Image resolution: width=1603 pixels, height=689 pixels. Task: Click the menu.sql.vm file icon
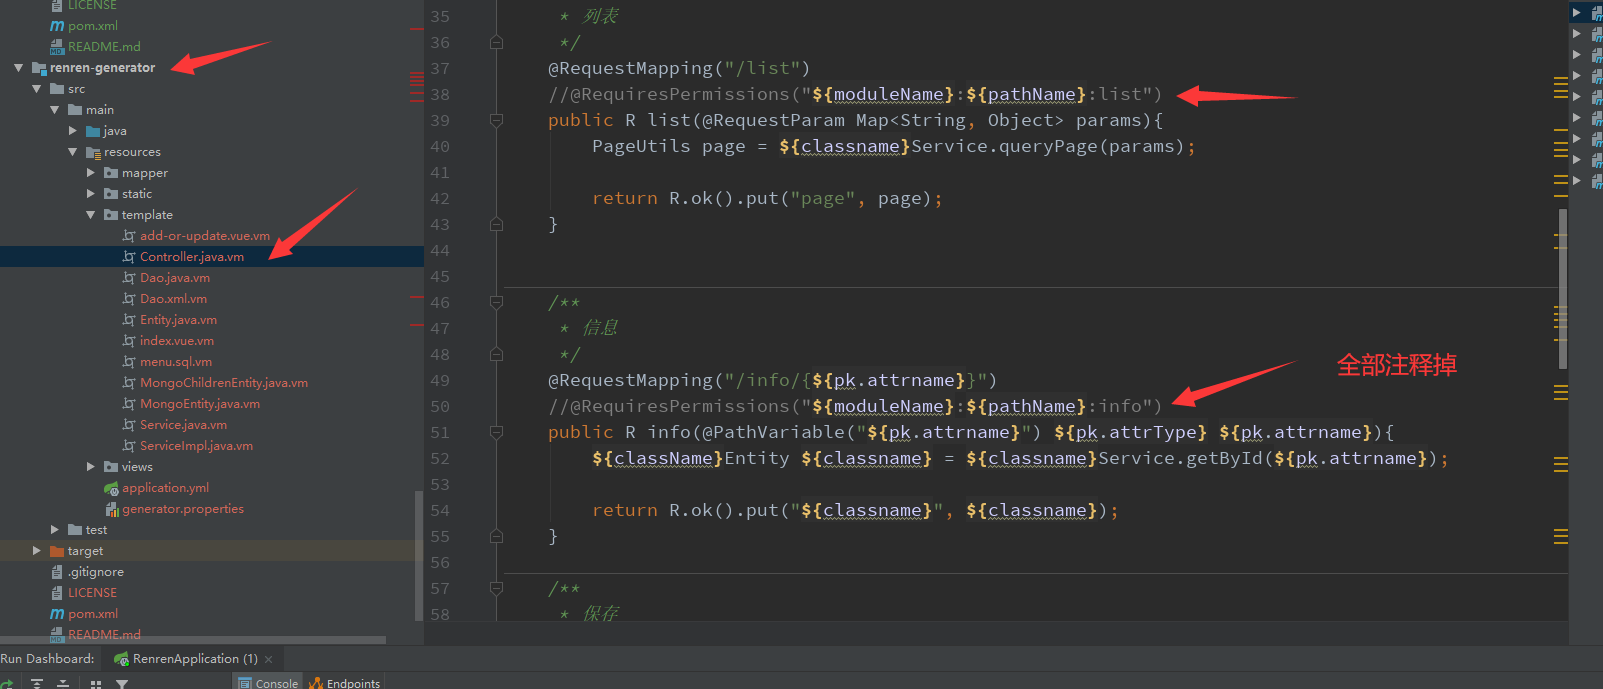tap(129, 362)
